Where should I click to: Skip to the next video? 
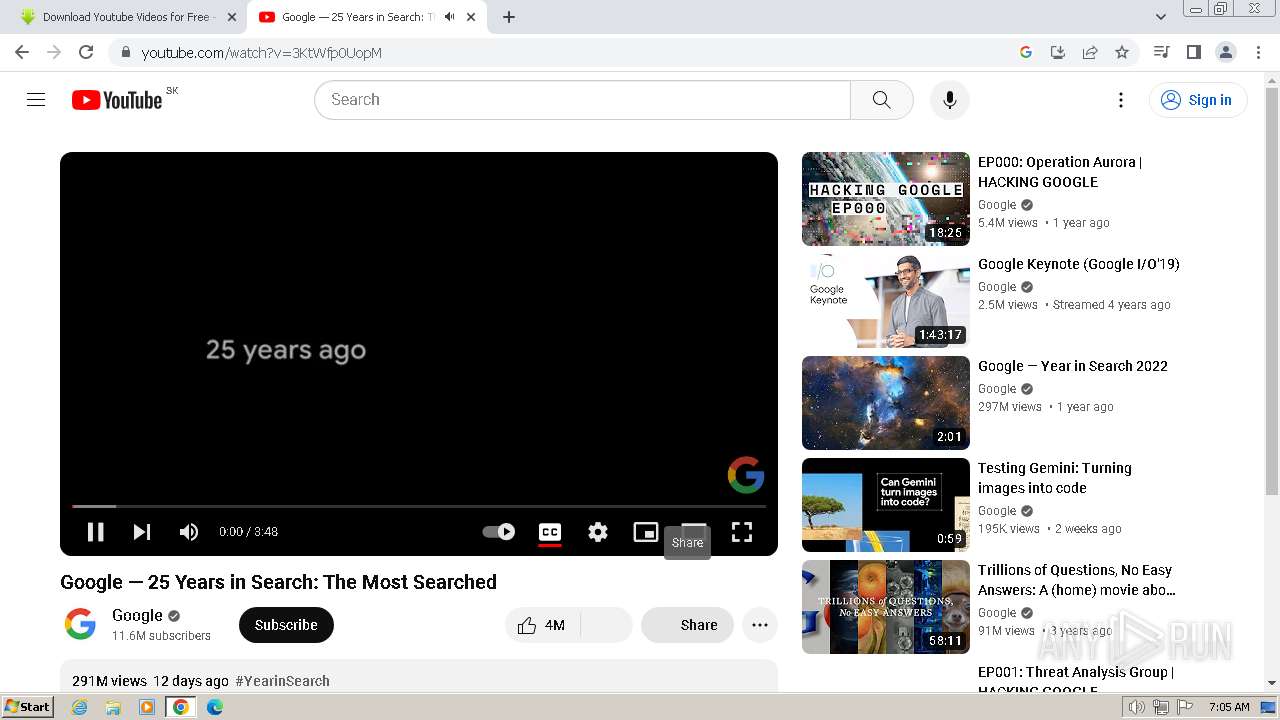(142, 532)
